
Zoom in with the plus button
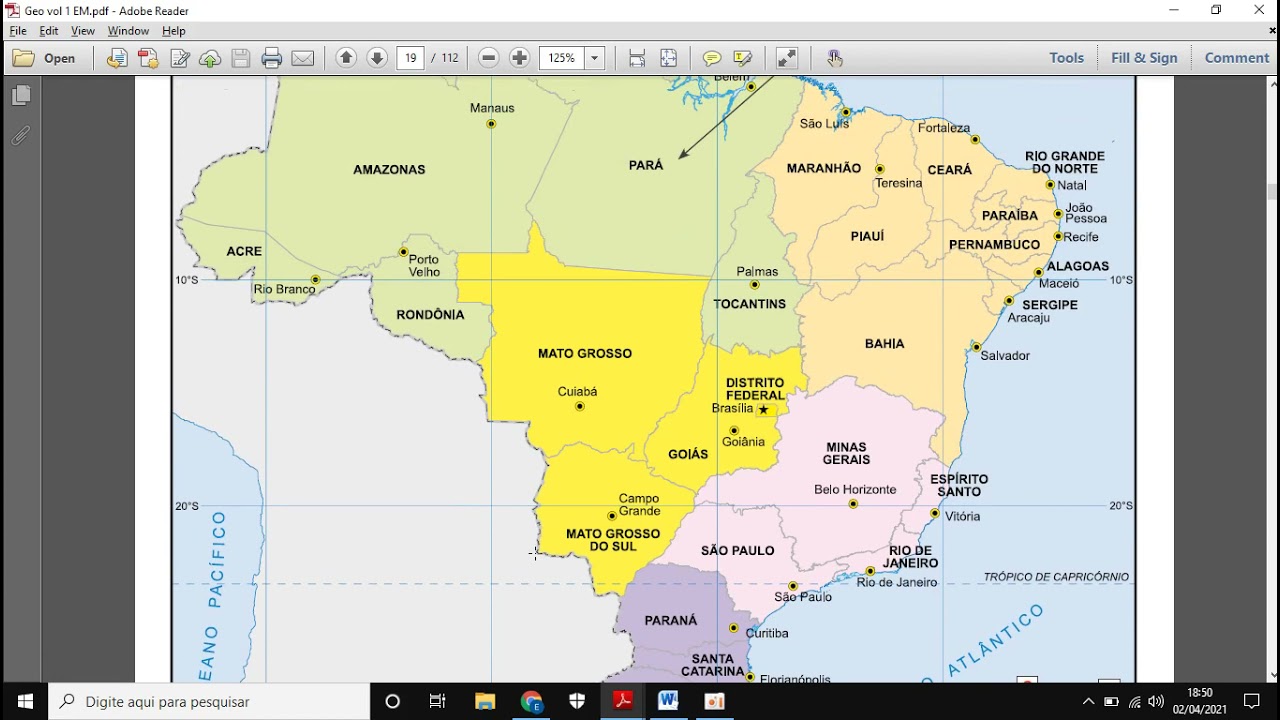(520, 58)
